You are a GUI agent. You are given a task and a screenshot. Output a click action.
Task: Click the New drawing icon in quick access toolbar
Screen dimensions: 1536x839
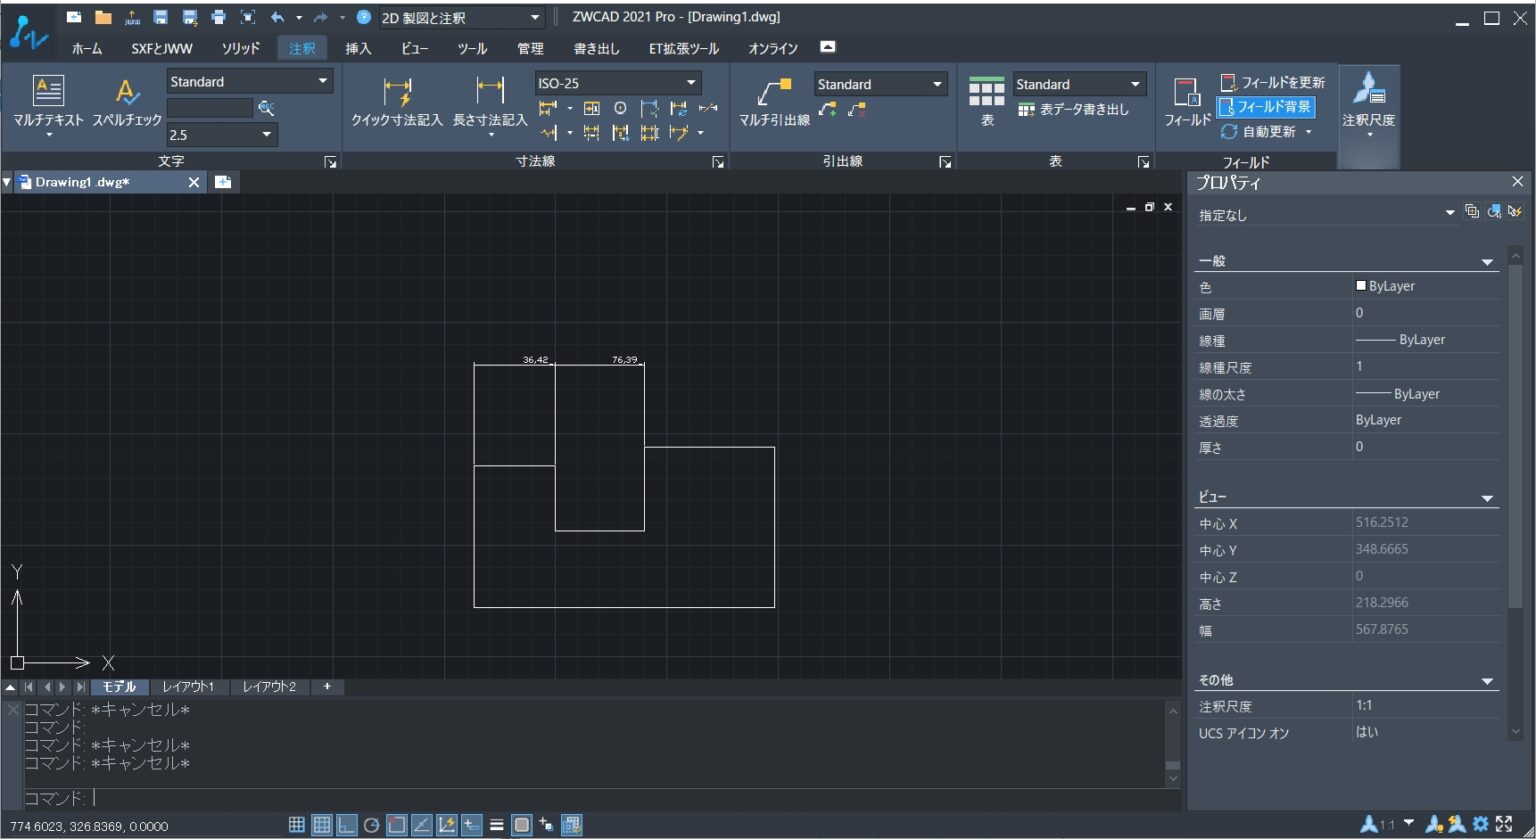pyautogui.click(x=74, y=17)
